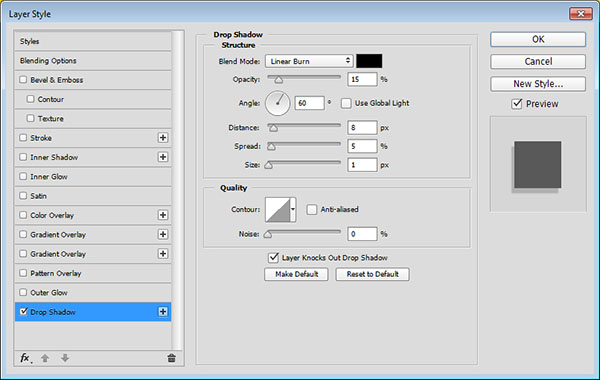Select Blending Options in the list

coord(93,61)
